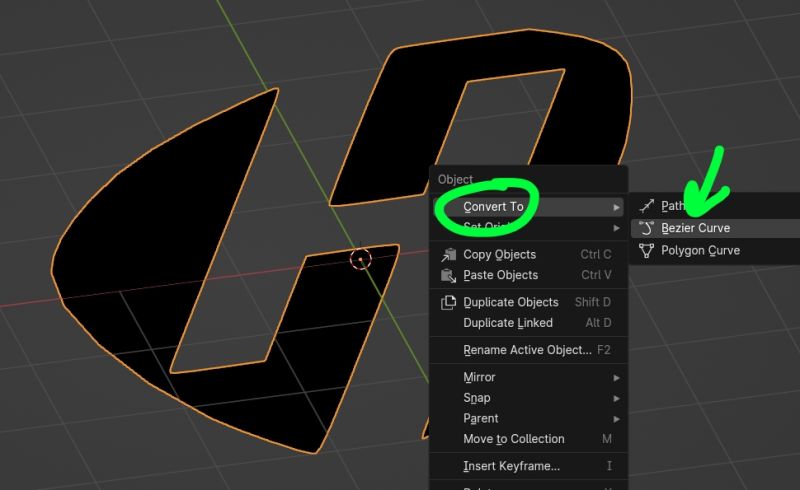The image size is (800, 490).
Task: Click the Paste Objects clipboard icon
Action: click(448, 276)
